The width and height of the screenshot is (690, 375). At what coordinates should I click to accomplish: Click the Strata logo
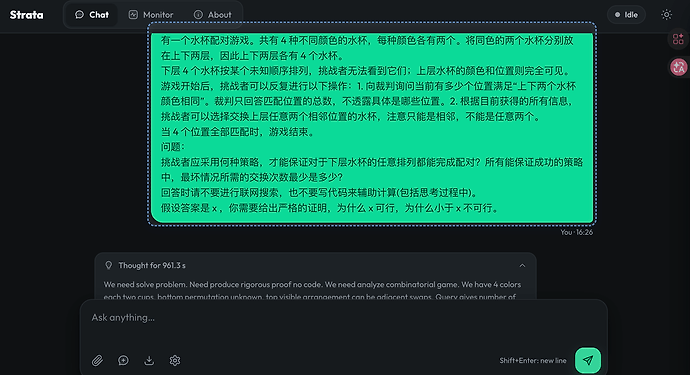point(26,15)
